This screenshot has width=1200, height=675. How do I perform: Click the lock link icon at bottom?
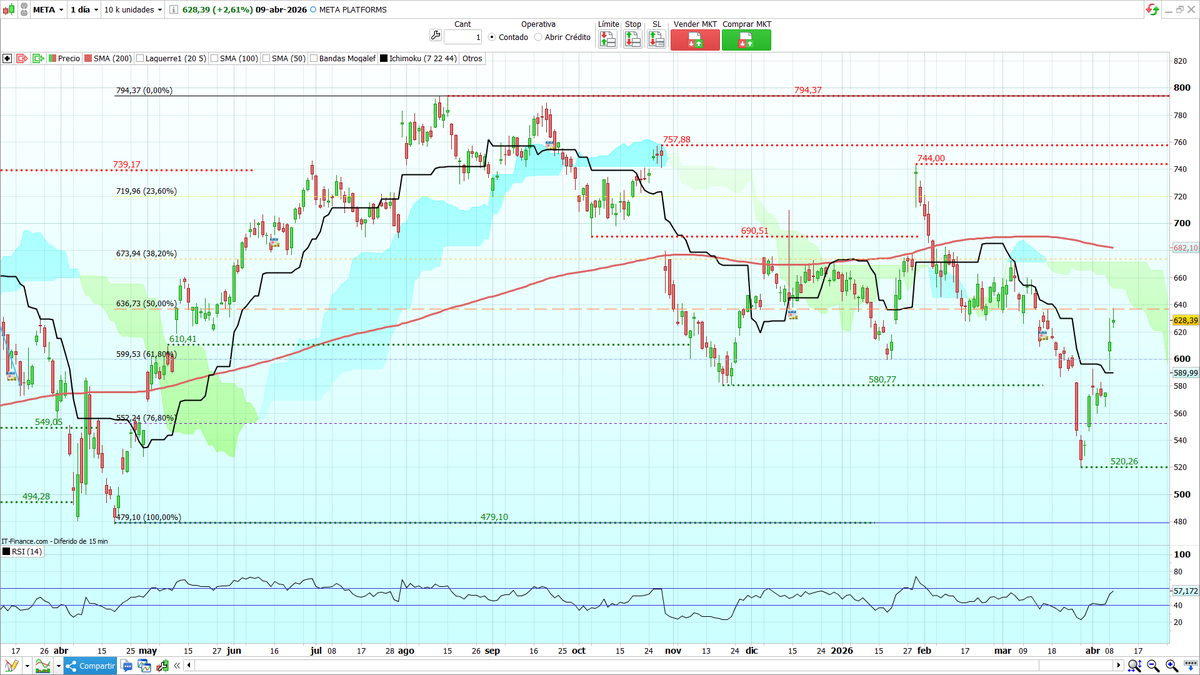point(162,665)
